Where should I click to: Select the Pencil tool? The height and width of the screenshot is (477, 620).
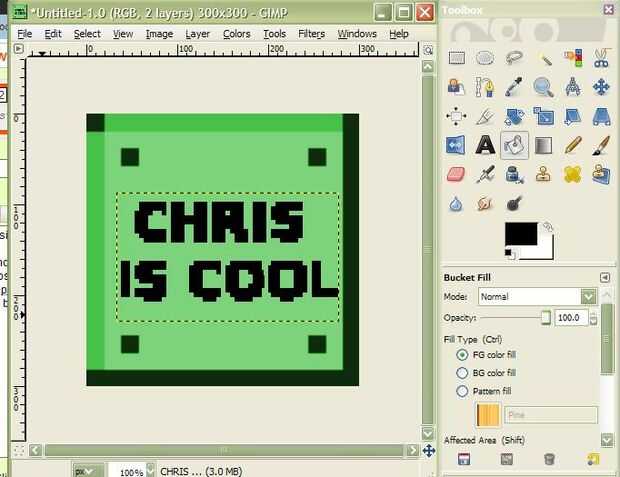(x=573, y=146)
